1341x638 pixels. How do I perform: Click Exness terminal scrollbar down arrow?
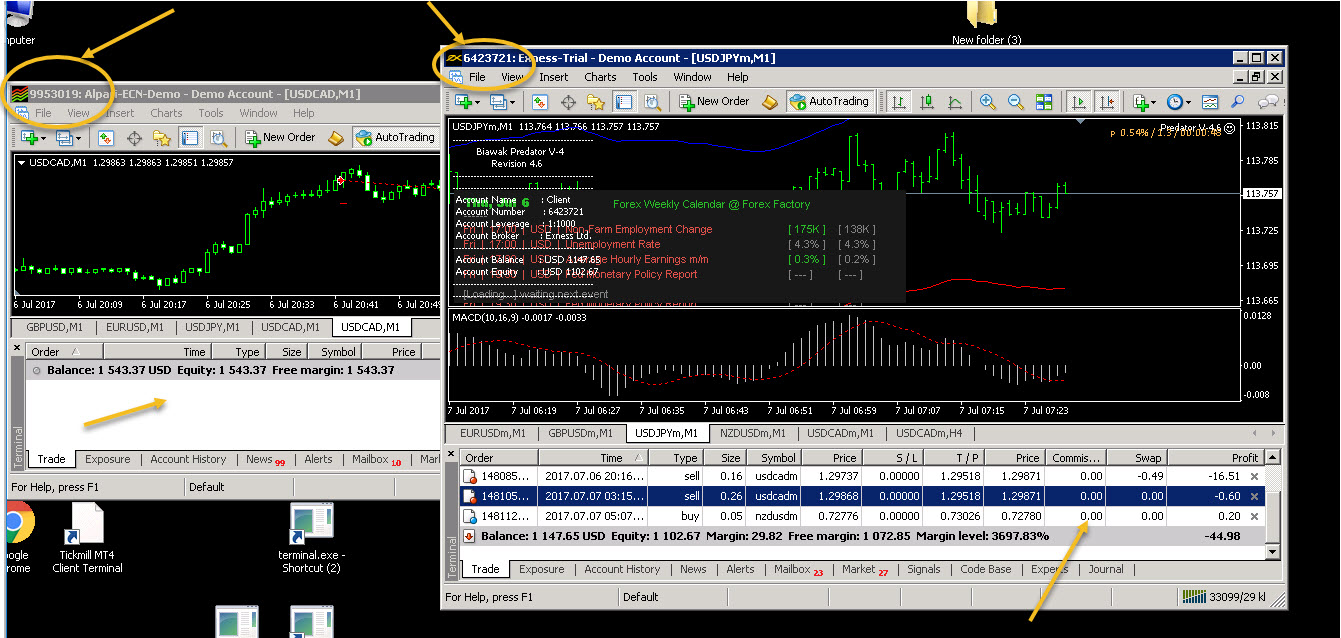pyautogui.click(x=1272, y=552)
